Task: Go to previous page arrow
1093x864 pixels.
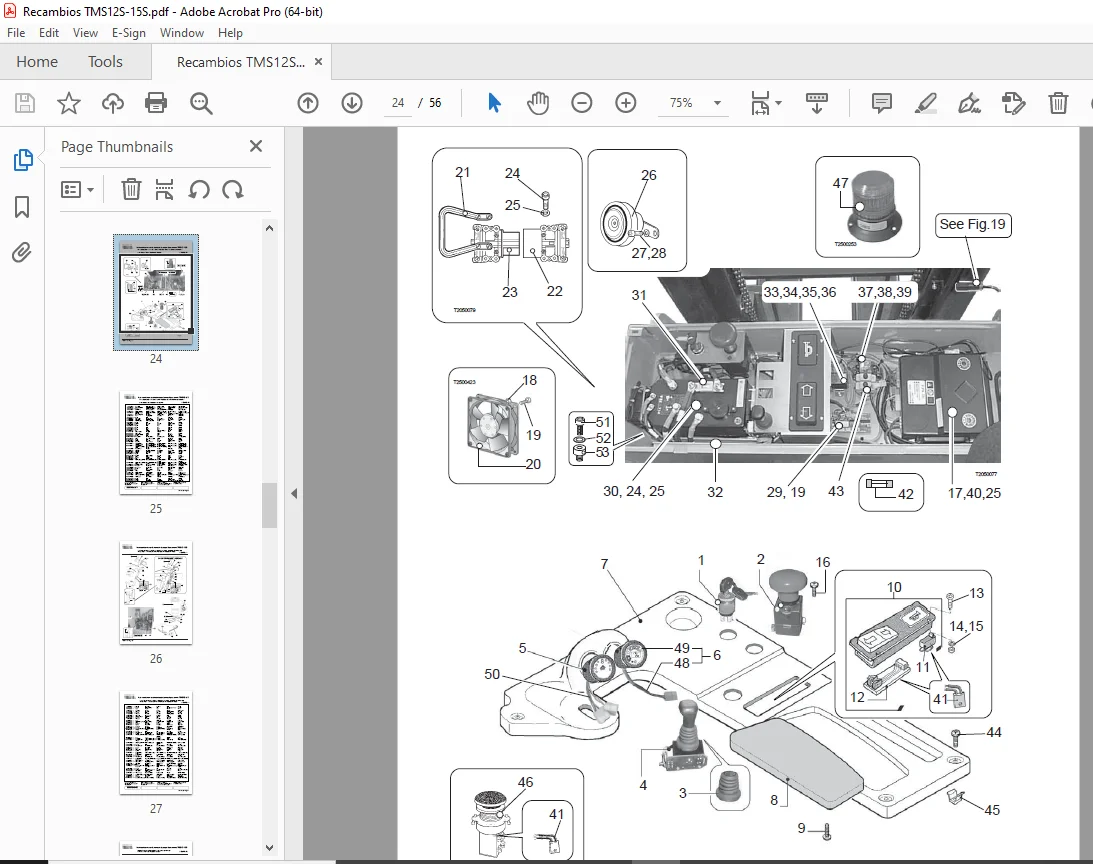Action: [x=307, y=103]
